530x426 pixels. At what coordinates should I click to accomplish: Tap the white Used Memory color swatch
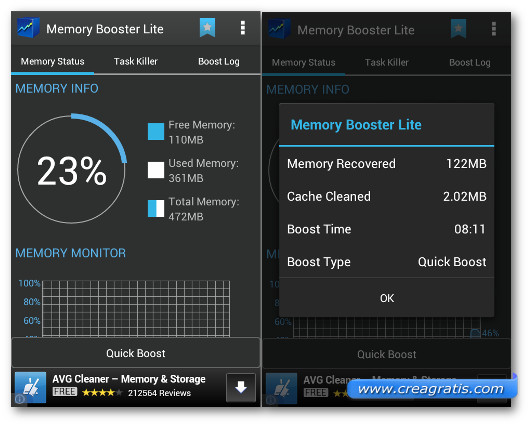pos(156,170)
